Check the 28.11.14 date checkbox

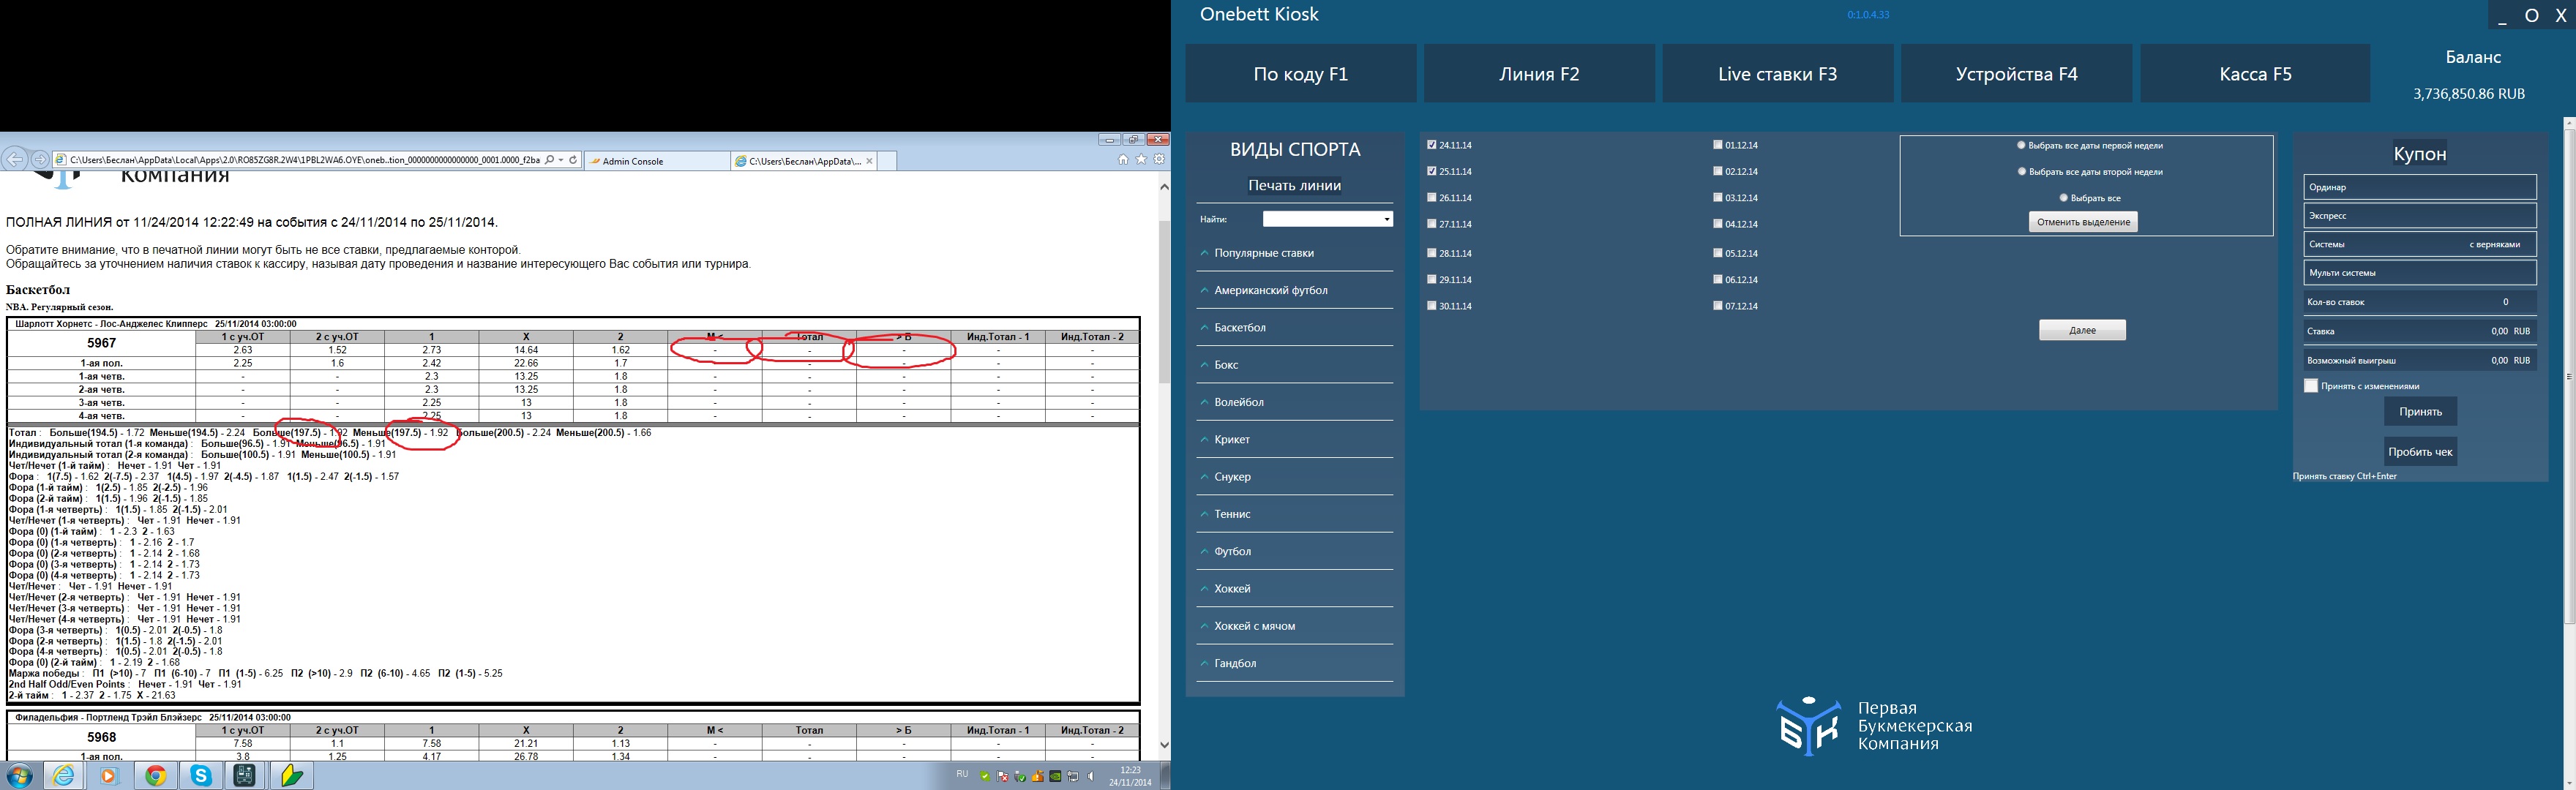pyautogui.click(x=1432, y=253)
